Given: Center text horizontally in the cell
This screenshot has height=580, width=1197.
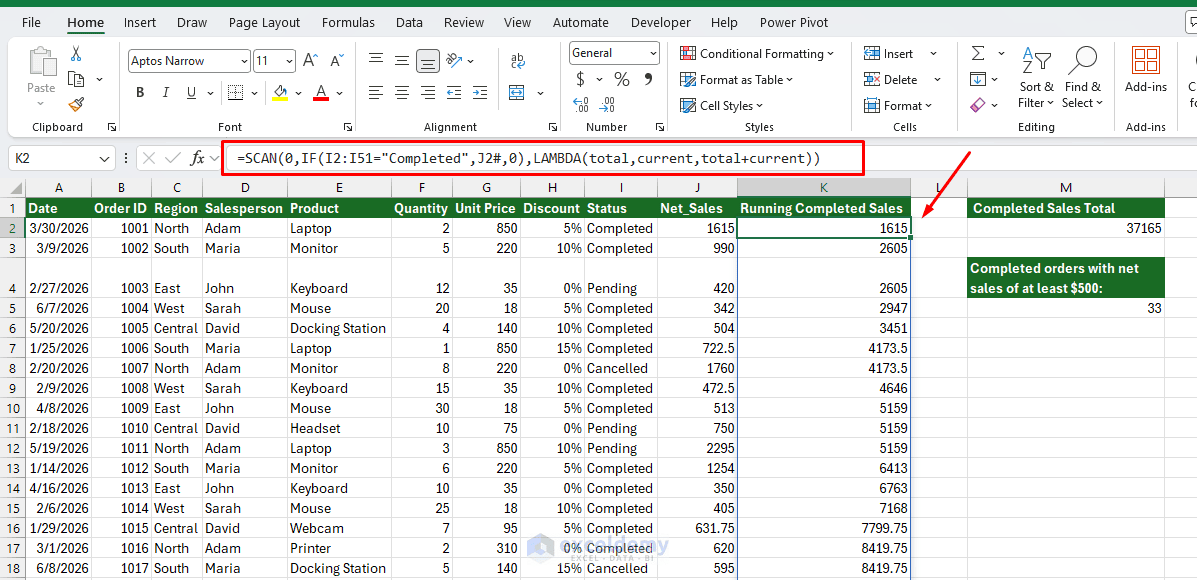Looking at the screenshot, I should (x=402, y=92).
